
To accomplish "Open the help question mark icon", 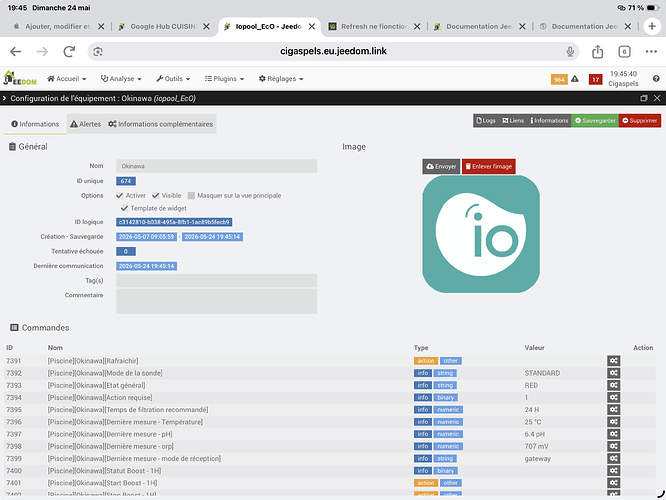I will (x=656, y=79).
